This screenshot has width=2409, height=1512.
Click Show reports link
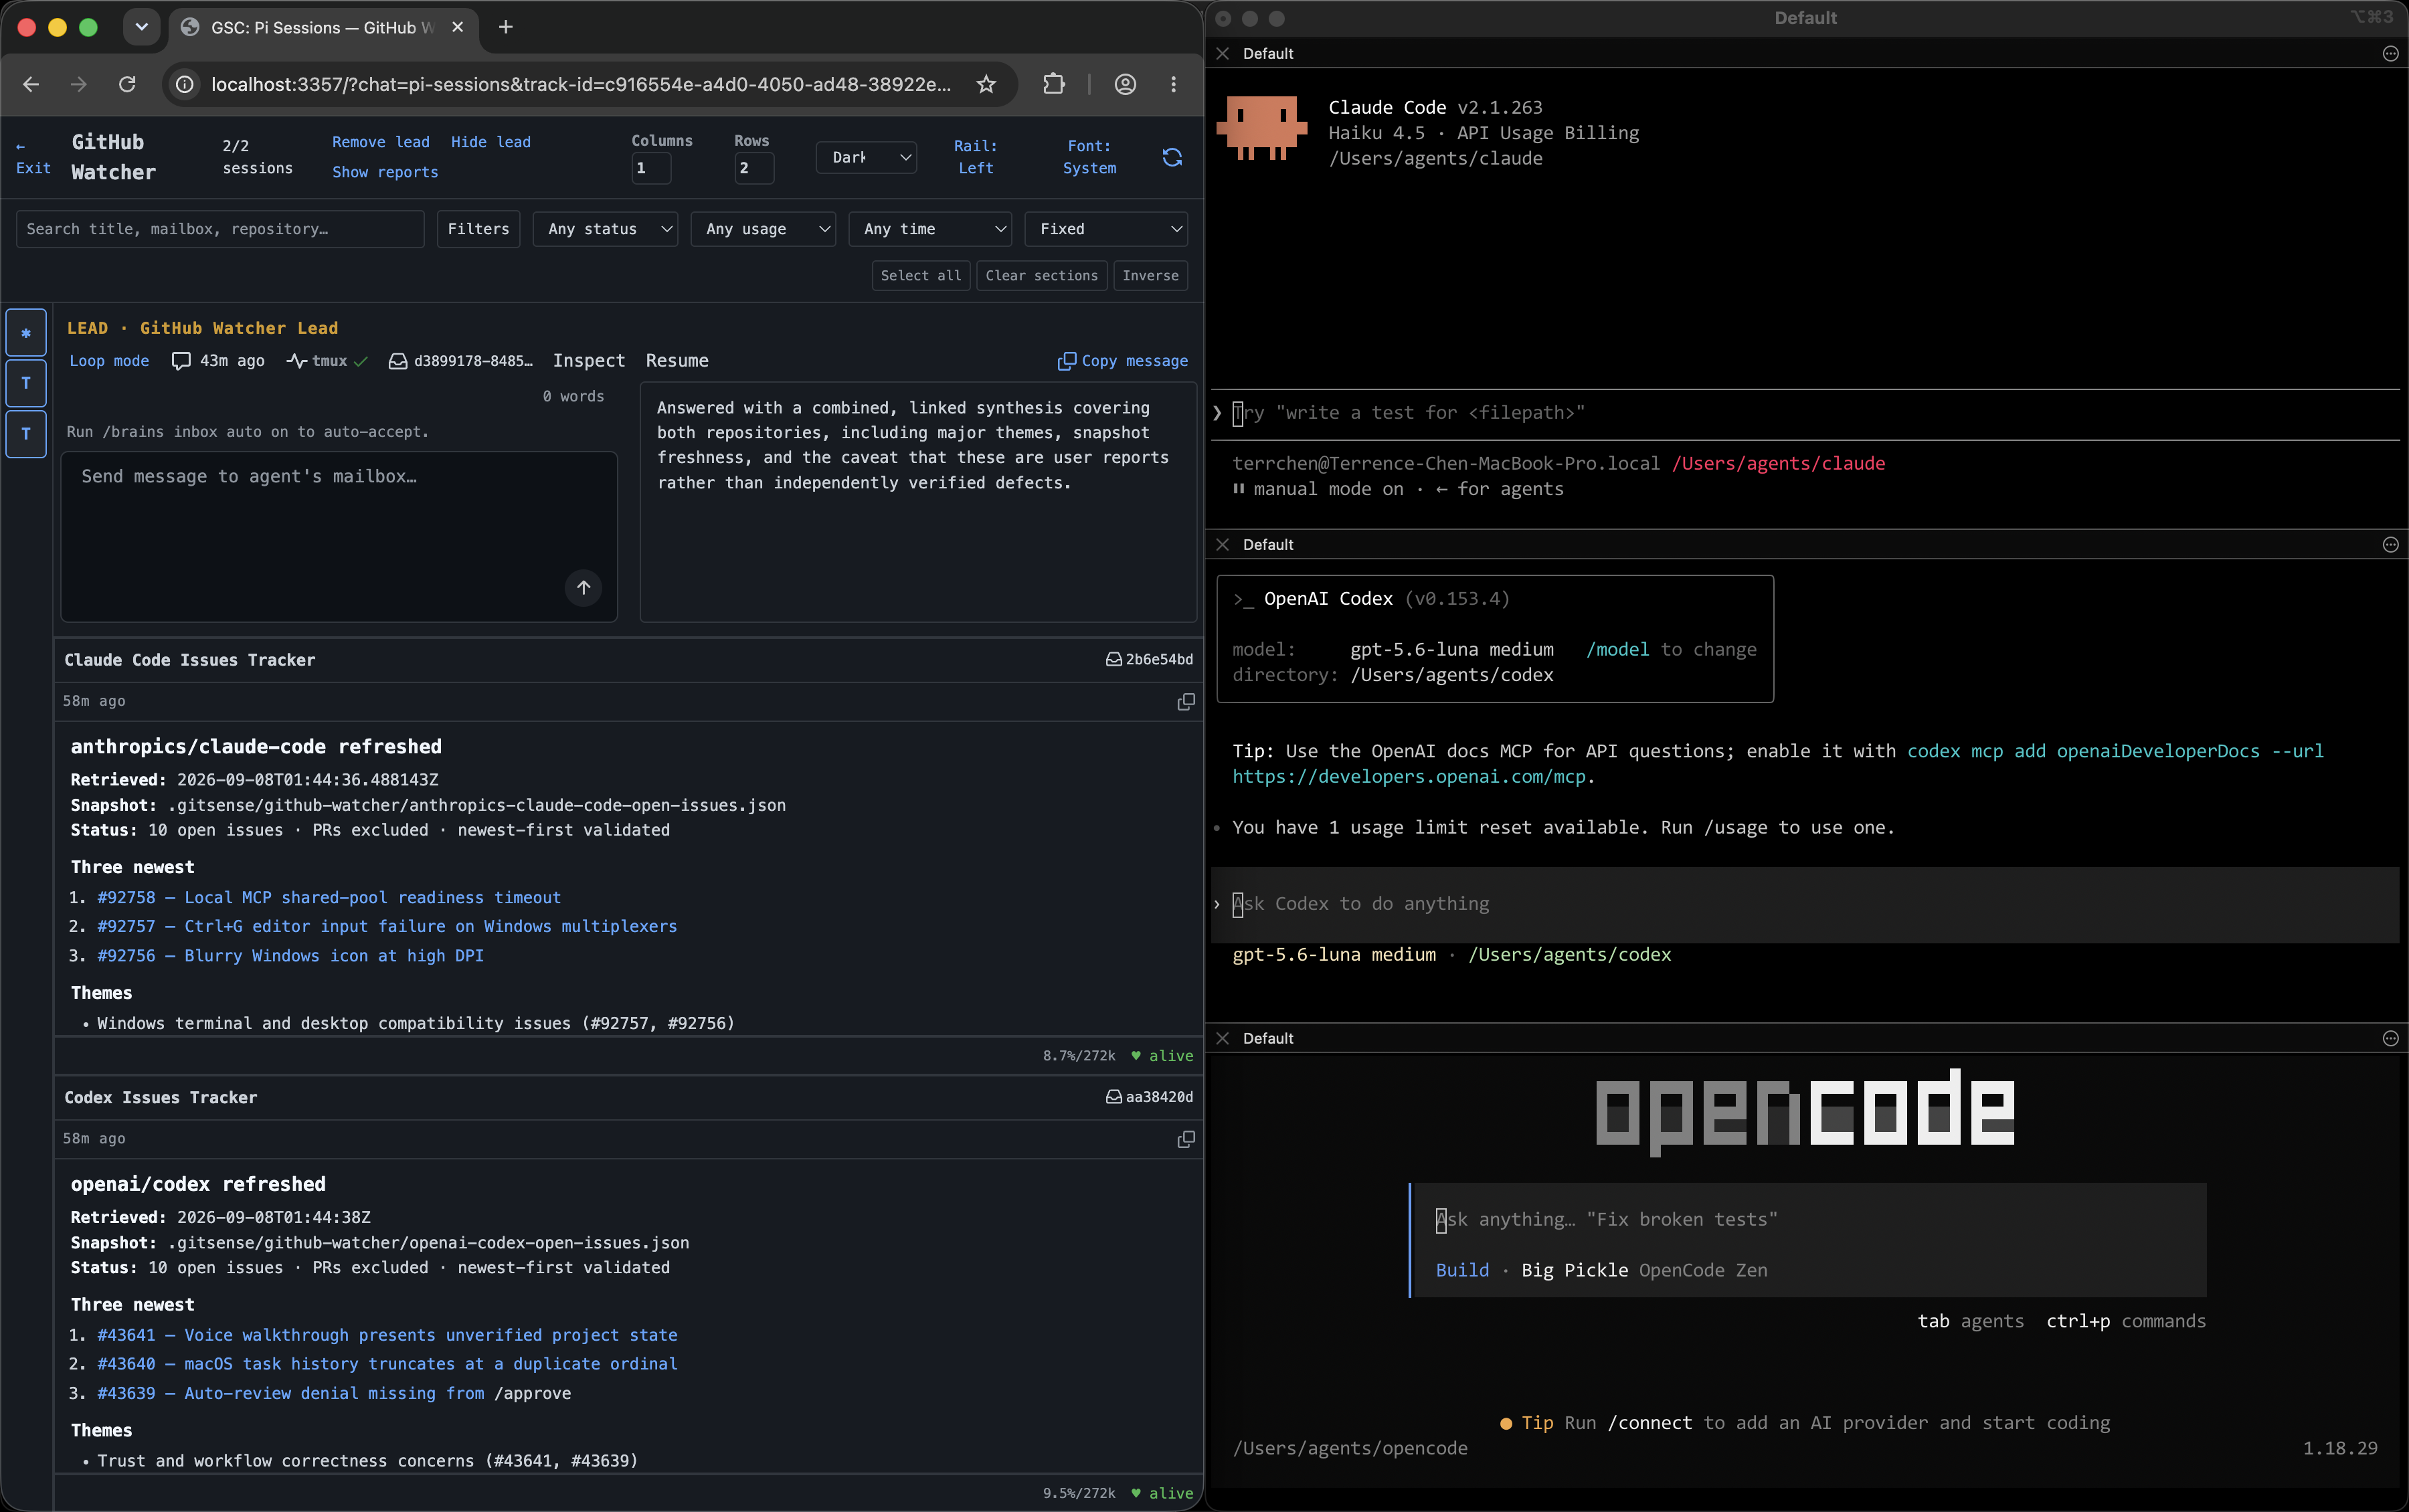tap(385, 172)
